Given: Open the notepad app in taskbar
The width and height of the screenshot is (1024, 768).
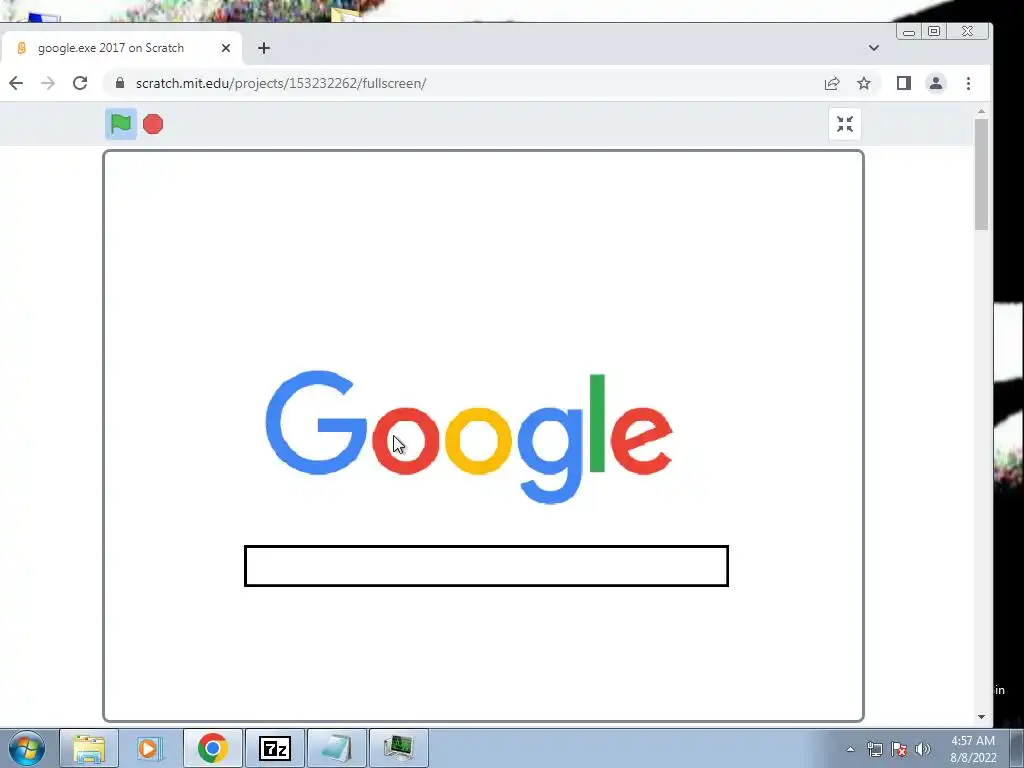Looking at the screenshot, I should 336,748.
